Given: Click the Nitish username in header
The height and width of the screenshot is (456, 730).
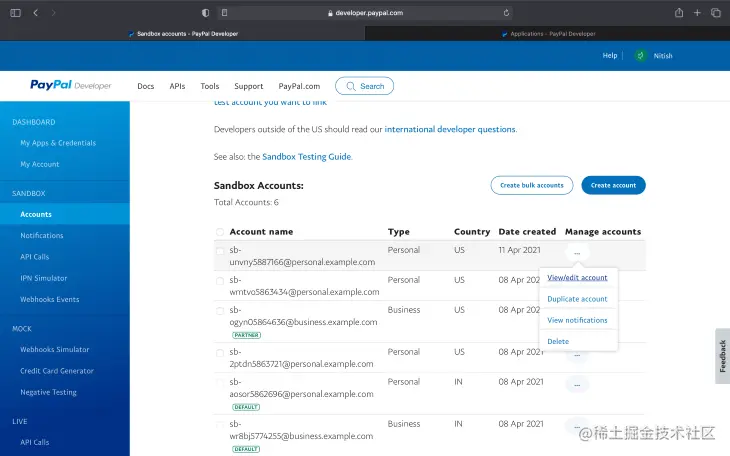Looking at the screenshot, I should pos(662,55).
